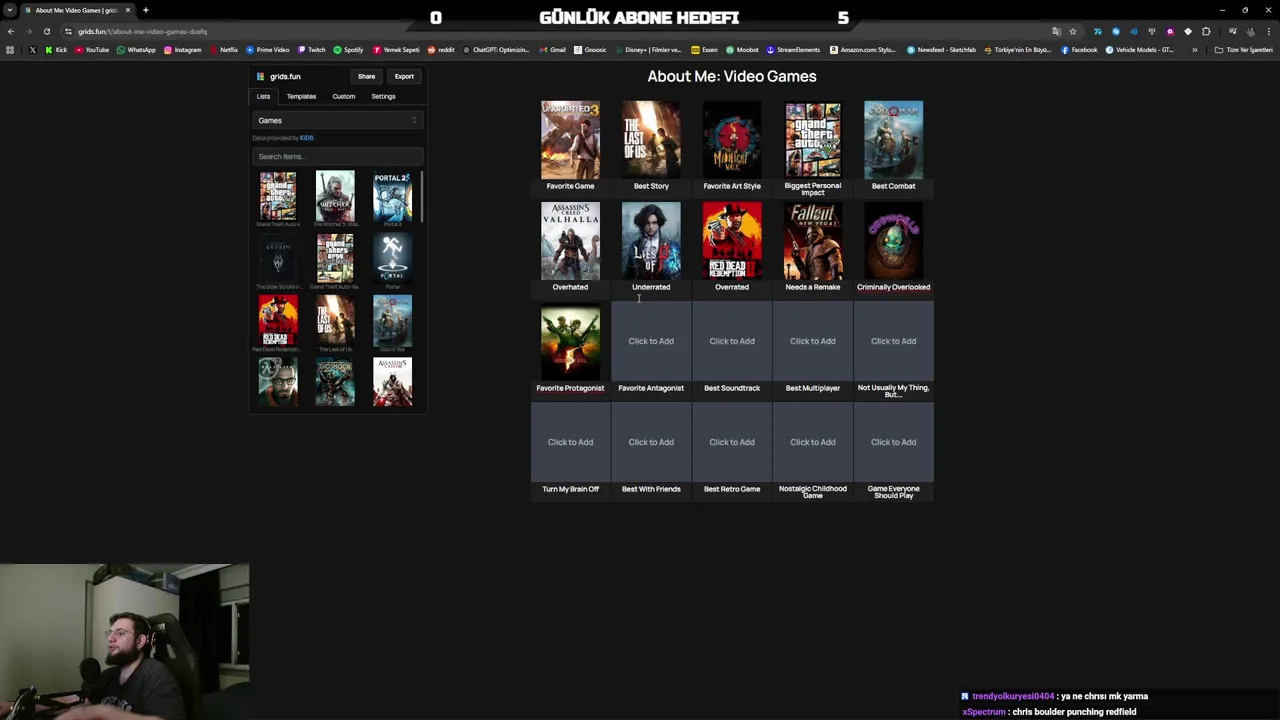Screen dimensions: 1280x720
Task: Open the Games list dropdown
Action: pyautogui.click(x=337, y=120)
